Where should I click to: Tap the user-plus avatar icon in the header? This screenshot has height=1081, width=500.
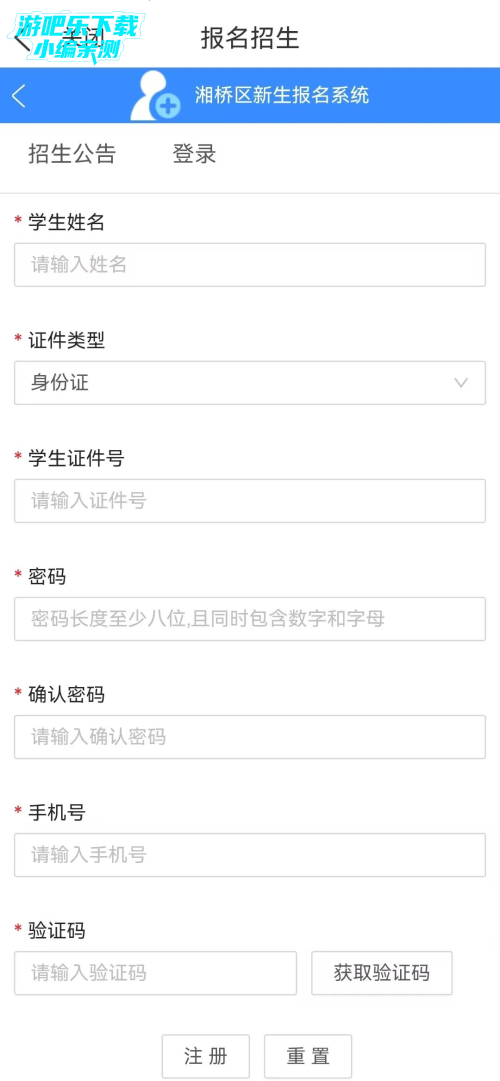pyautogui.click(x=155, y=96)
